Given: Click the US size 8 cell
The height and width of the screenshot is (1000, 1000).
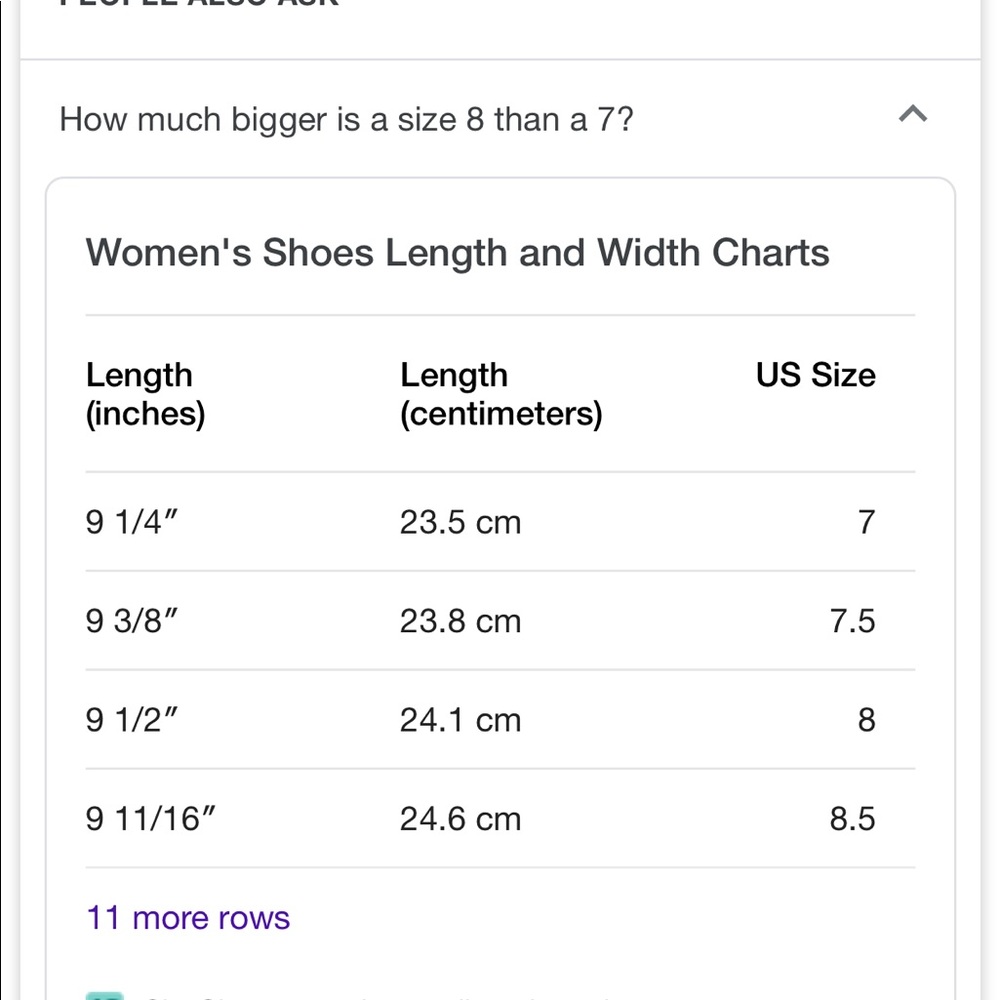Looking at the screenshot, I should 866,720.
